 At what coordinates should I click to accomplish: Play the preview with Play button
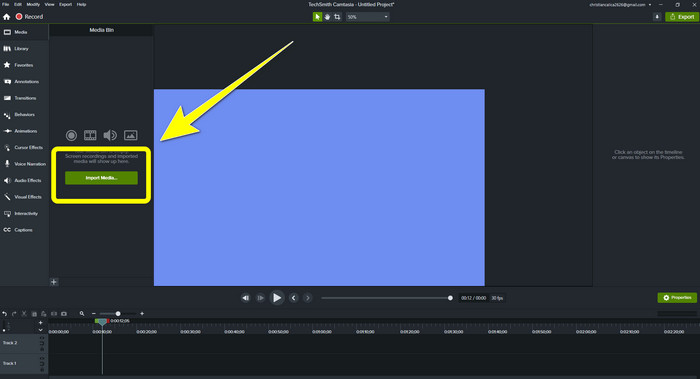[x=277, y=298]
